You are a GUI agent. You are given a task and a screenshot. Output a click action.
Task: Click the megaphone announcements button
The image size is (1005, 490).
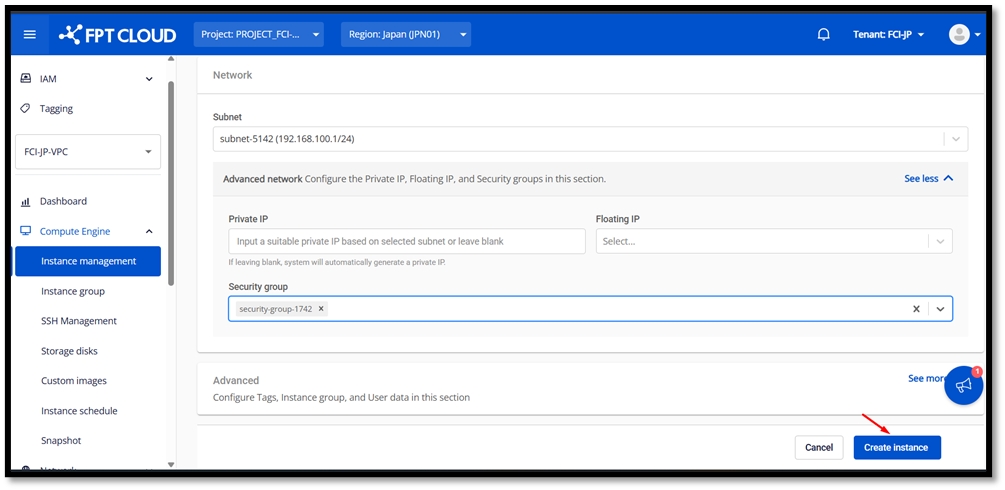pos(963,385)
